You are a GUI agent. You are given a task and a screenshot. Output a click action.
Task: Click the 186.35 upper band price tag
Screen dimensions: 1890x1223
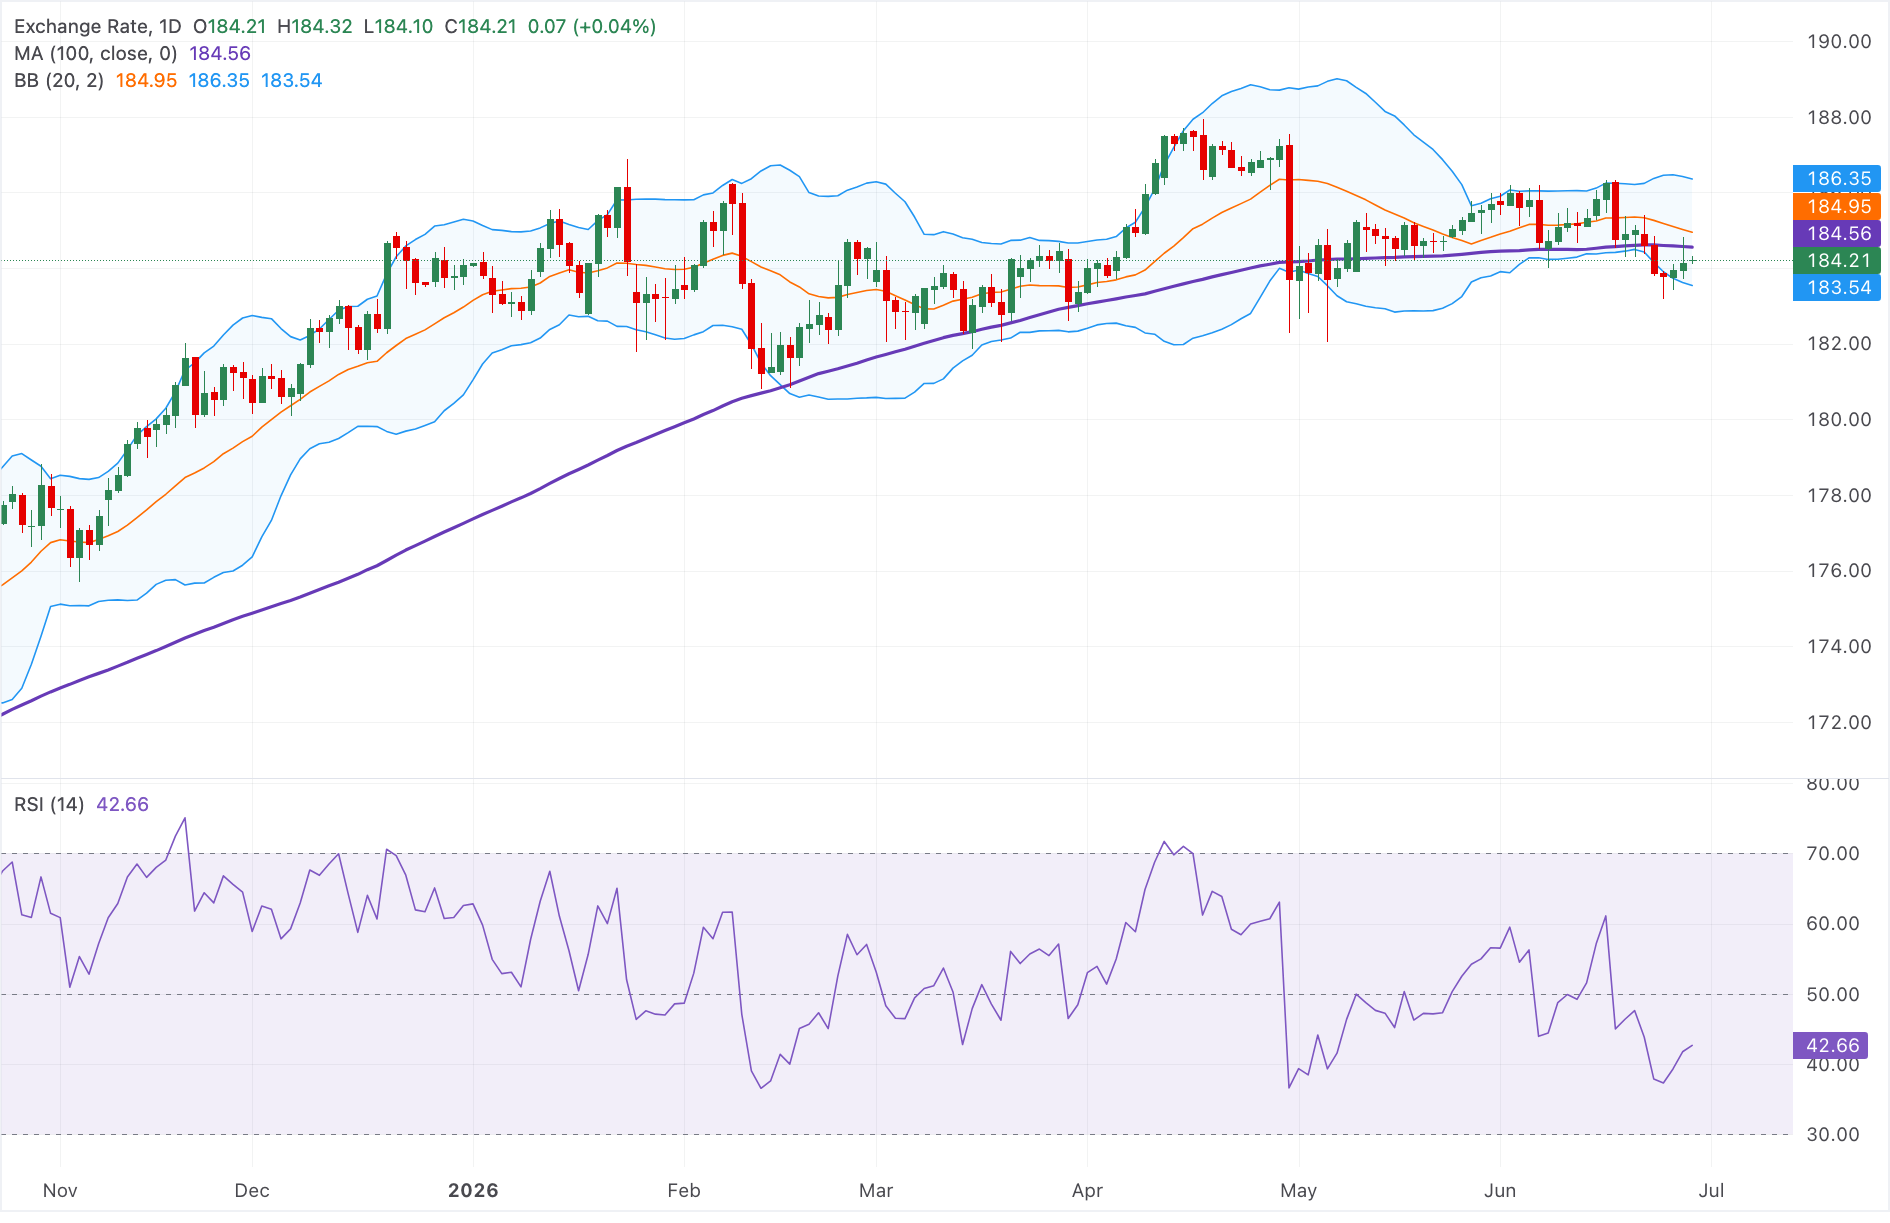tap(1838, 179)
